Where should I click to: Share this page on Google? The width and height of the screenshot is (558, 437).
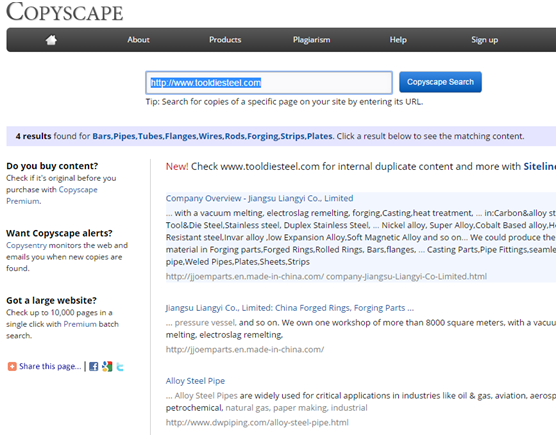tap(107, 367)
